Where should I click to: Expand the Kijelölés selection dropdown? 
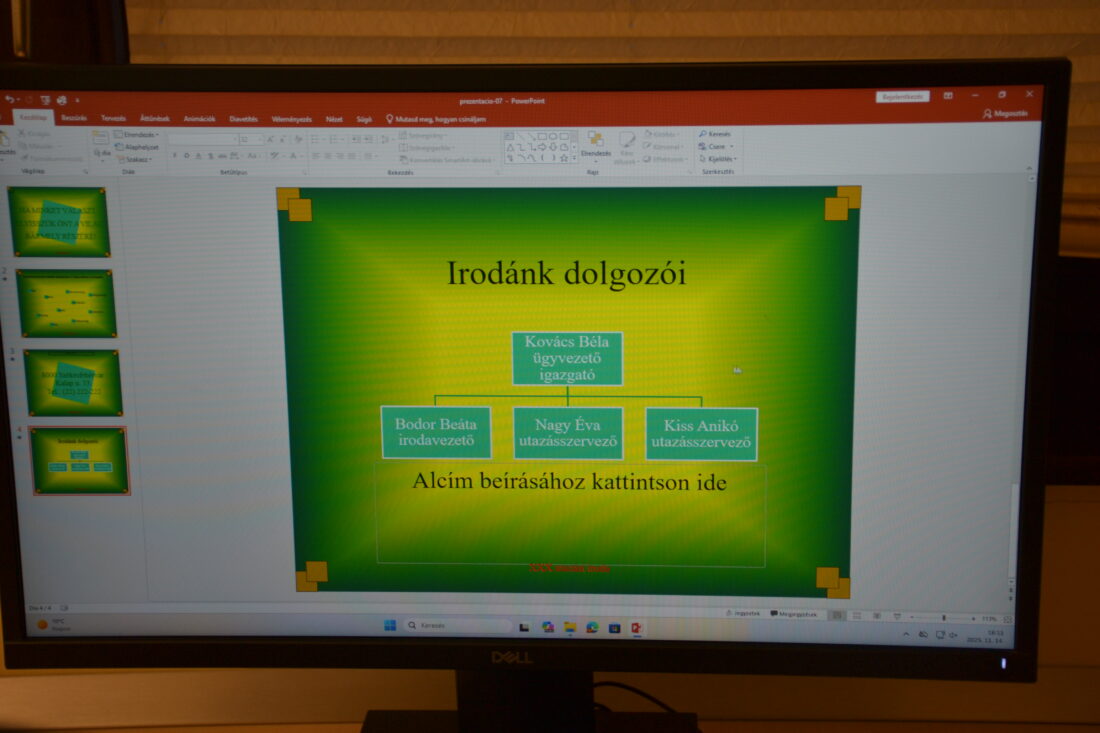[735, 159]
